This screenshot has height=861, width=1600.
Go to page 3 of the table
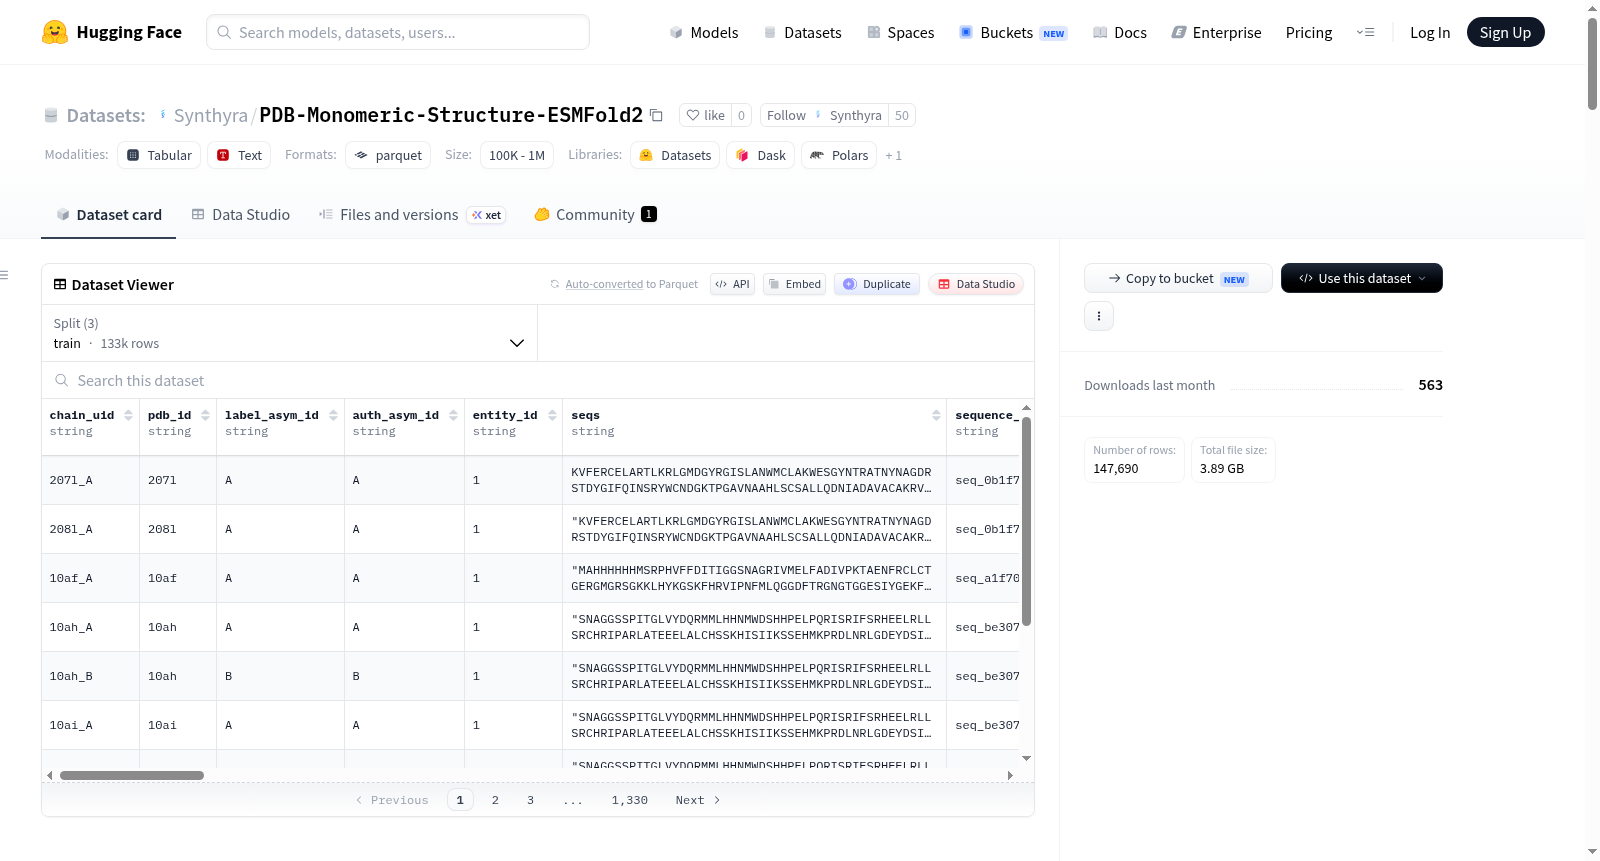(x=530, y=800)
